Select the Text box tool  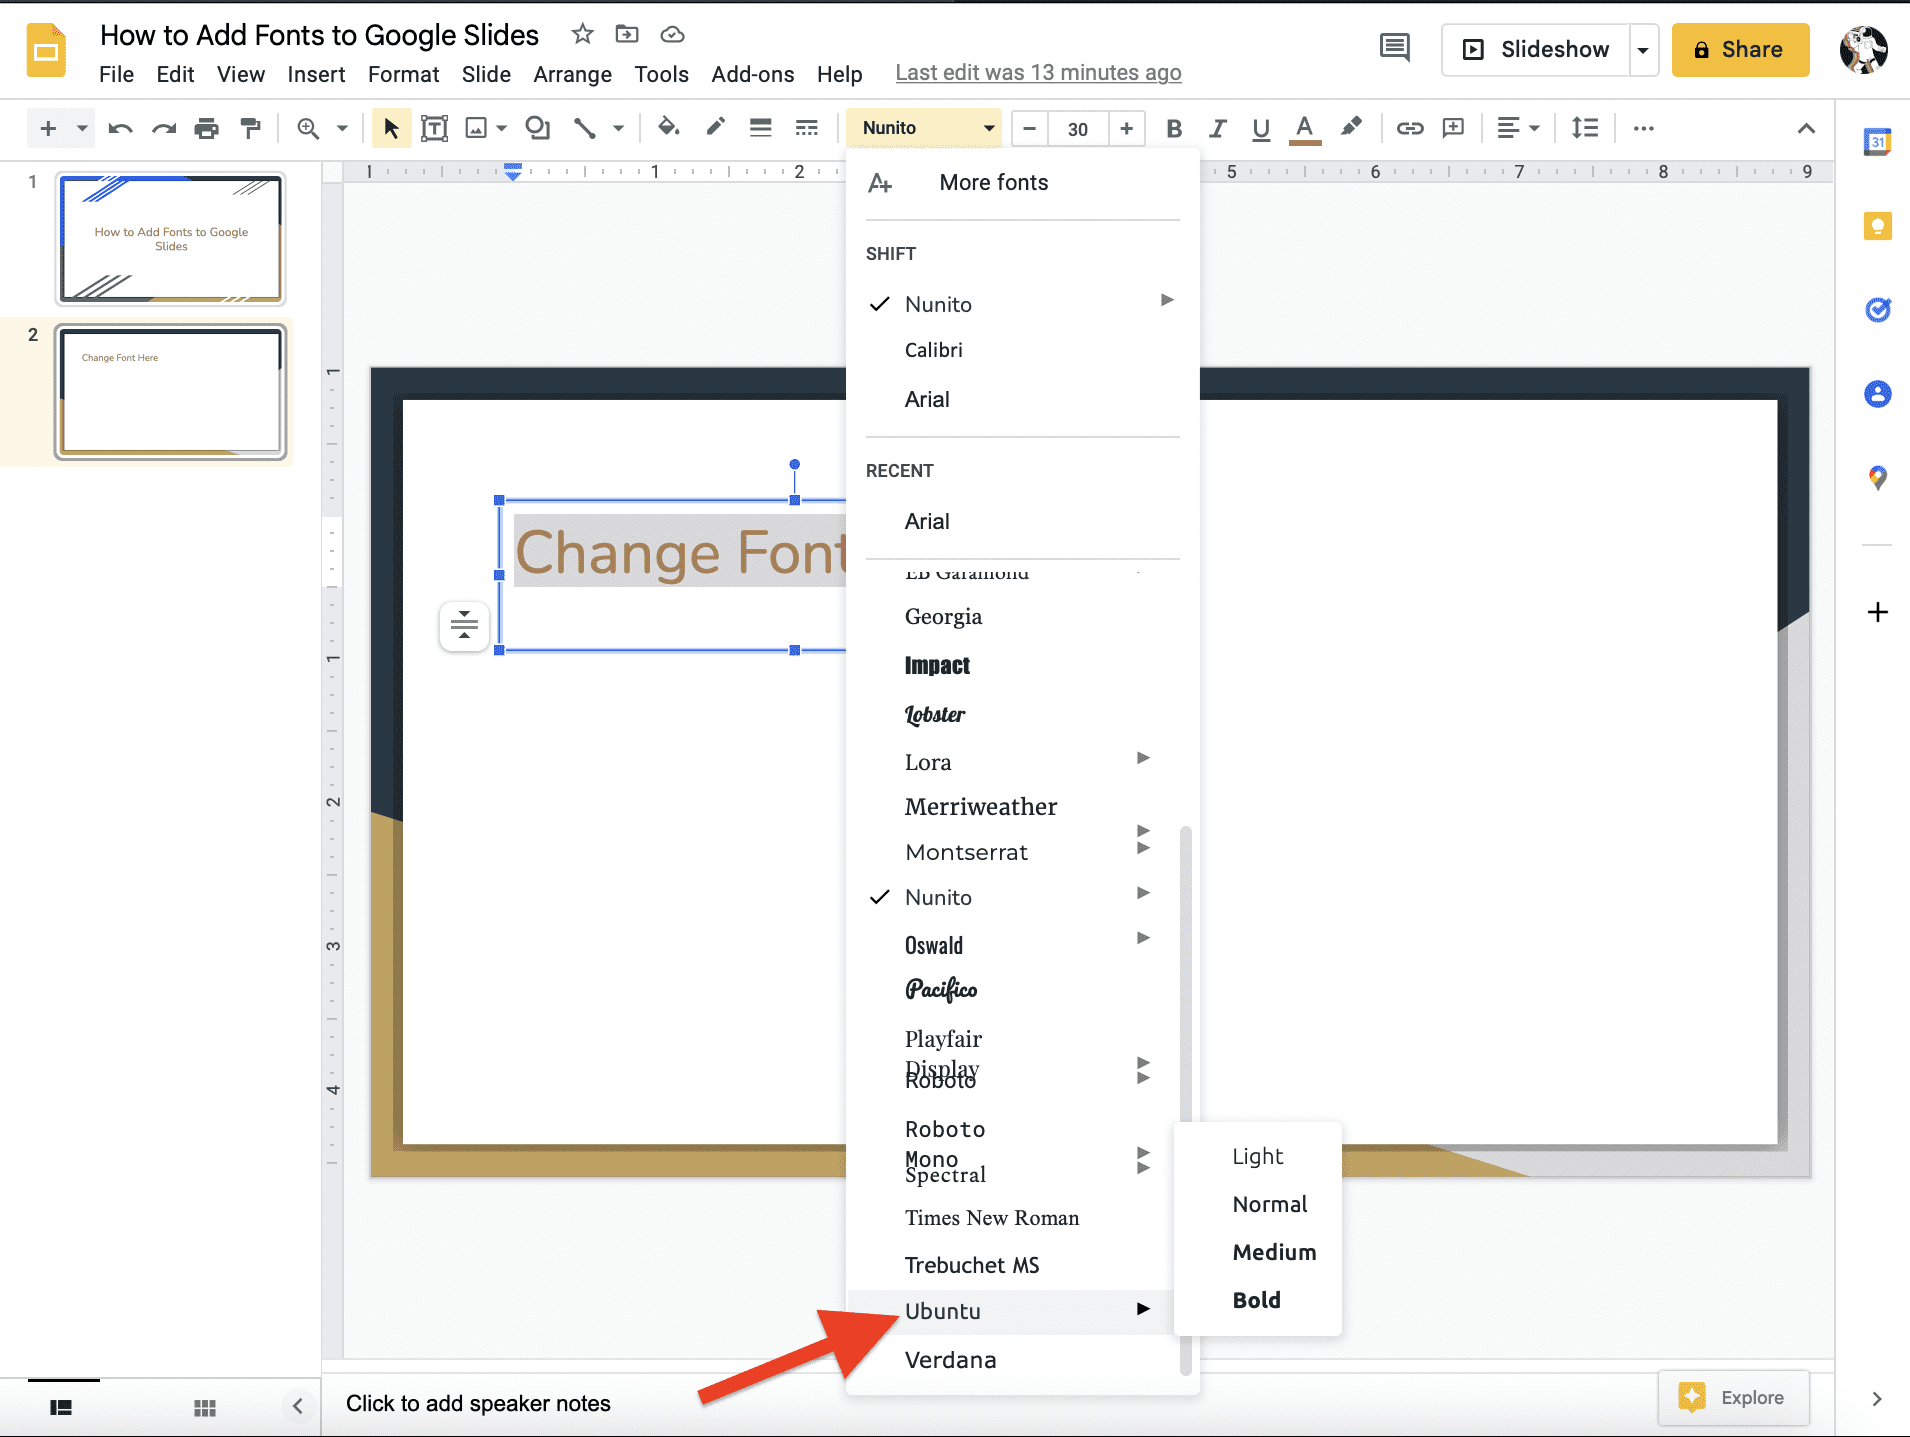tap(434, 128)
